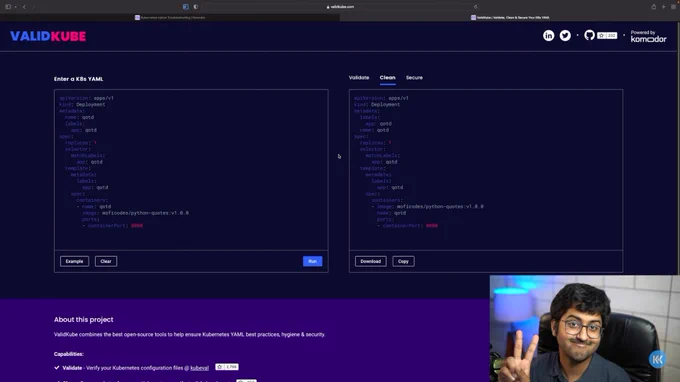
Task: Download the cleaned YAML output
Action: click(370, 261)
